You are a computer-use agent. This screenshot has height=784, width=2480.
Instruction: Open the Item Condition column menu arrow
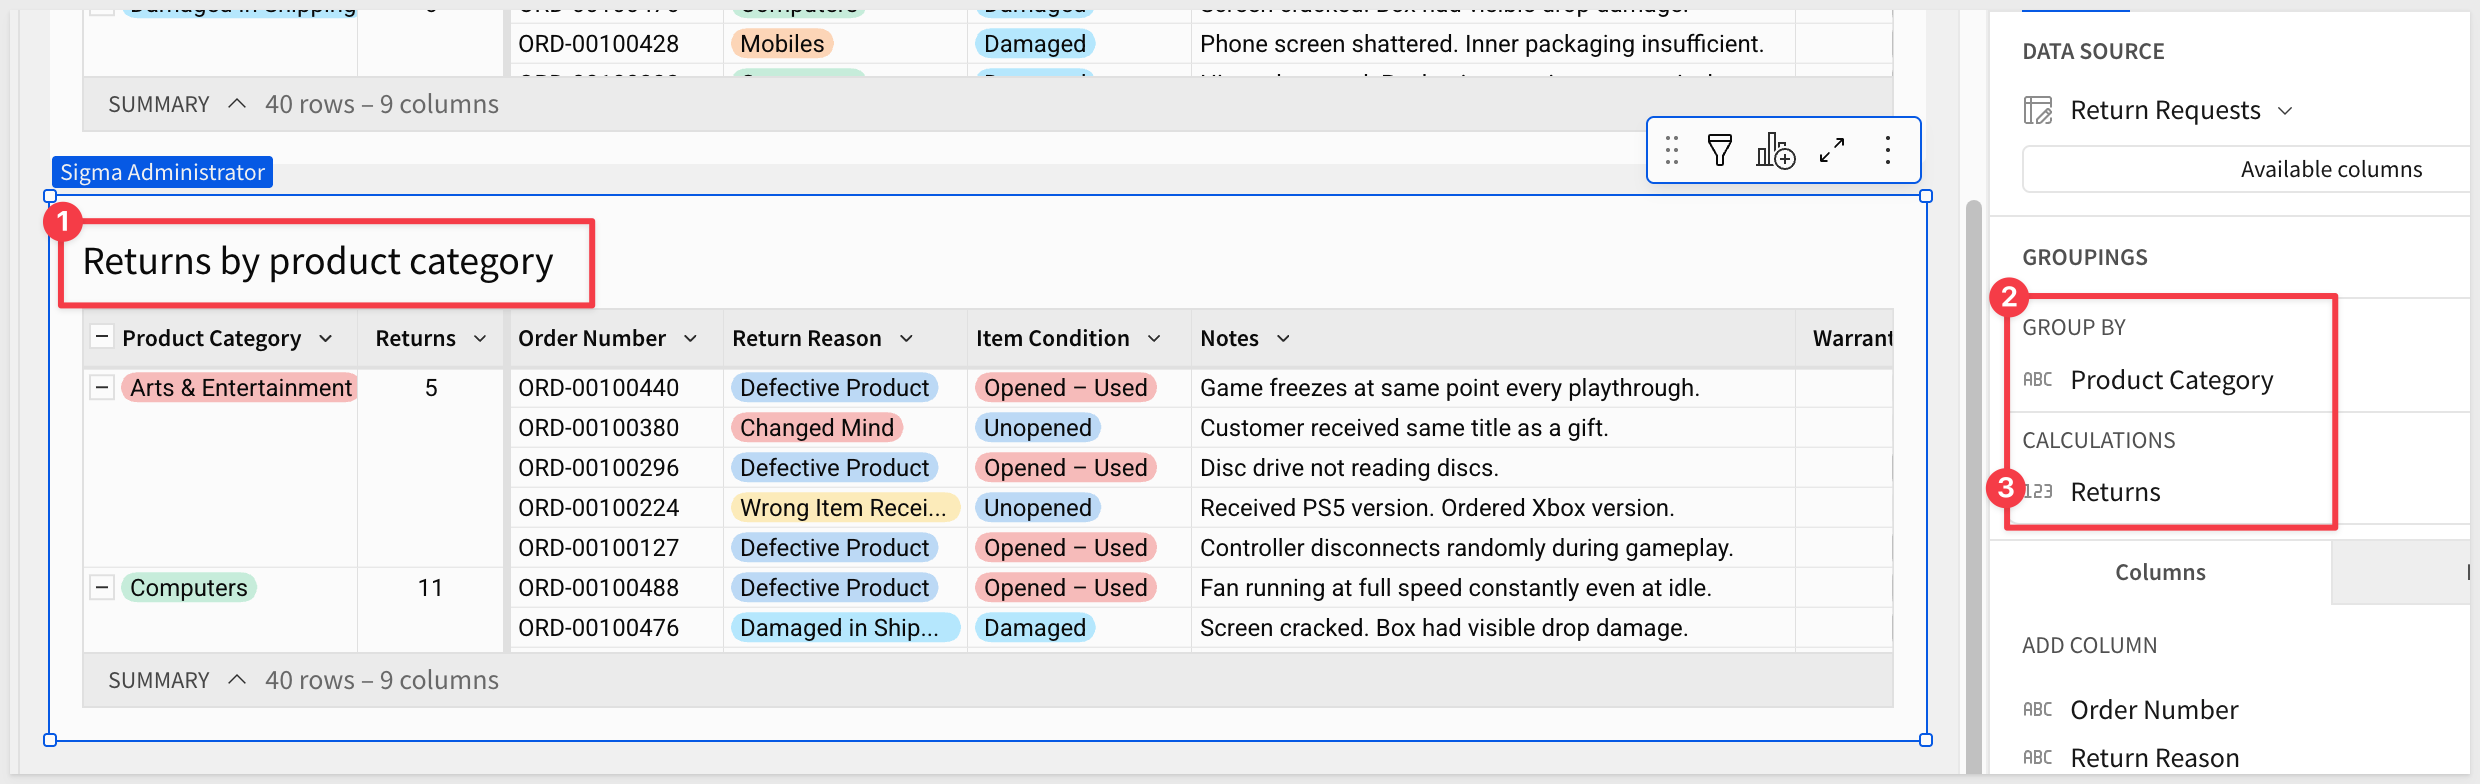[1154, 339]
